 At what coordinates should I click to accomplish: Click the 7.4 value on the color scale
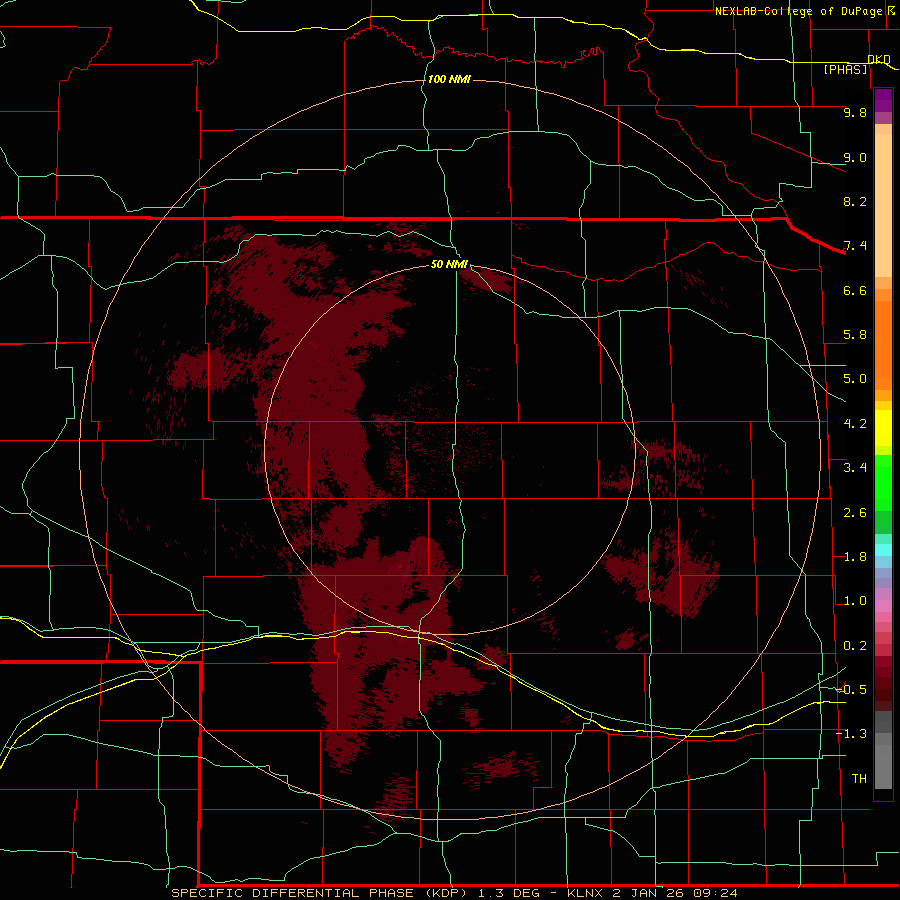click(855, 246)
